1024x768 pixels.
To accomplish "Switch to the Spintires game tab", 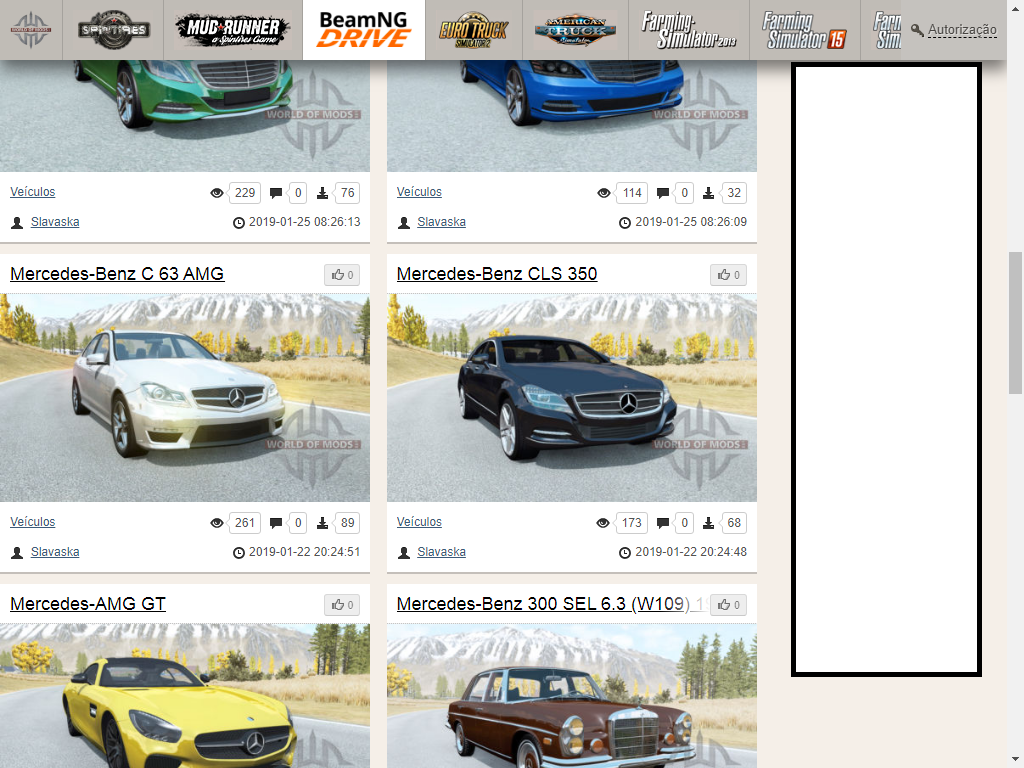I will tap(114, 30).
